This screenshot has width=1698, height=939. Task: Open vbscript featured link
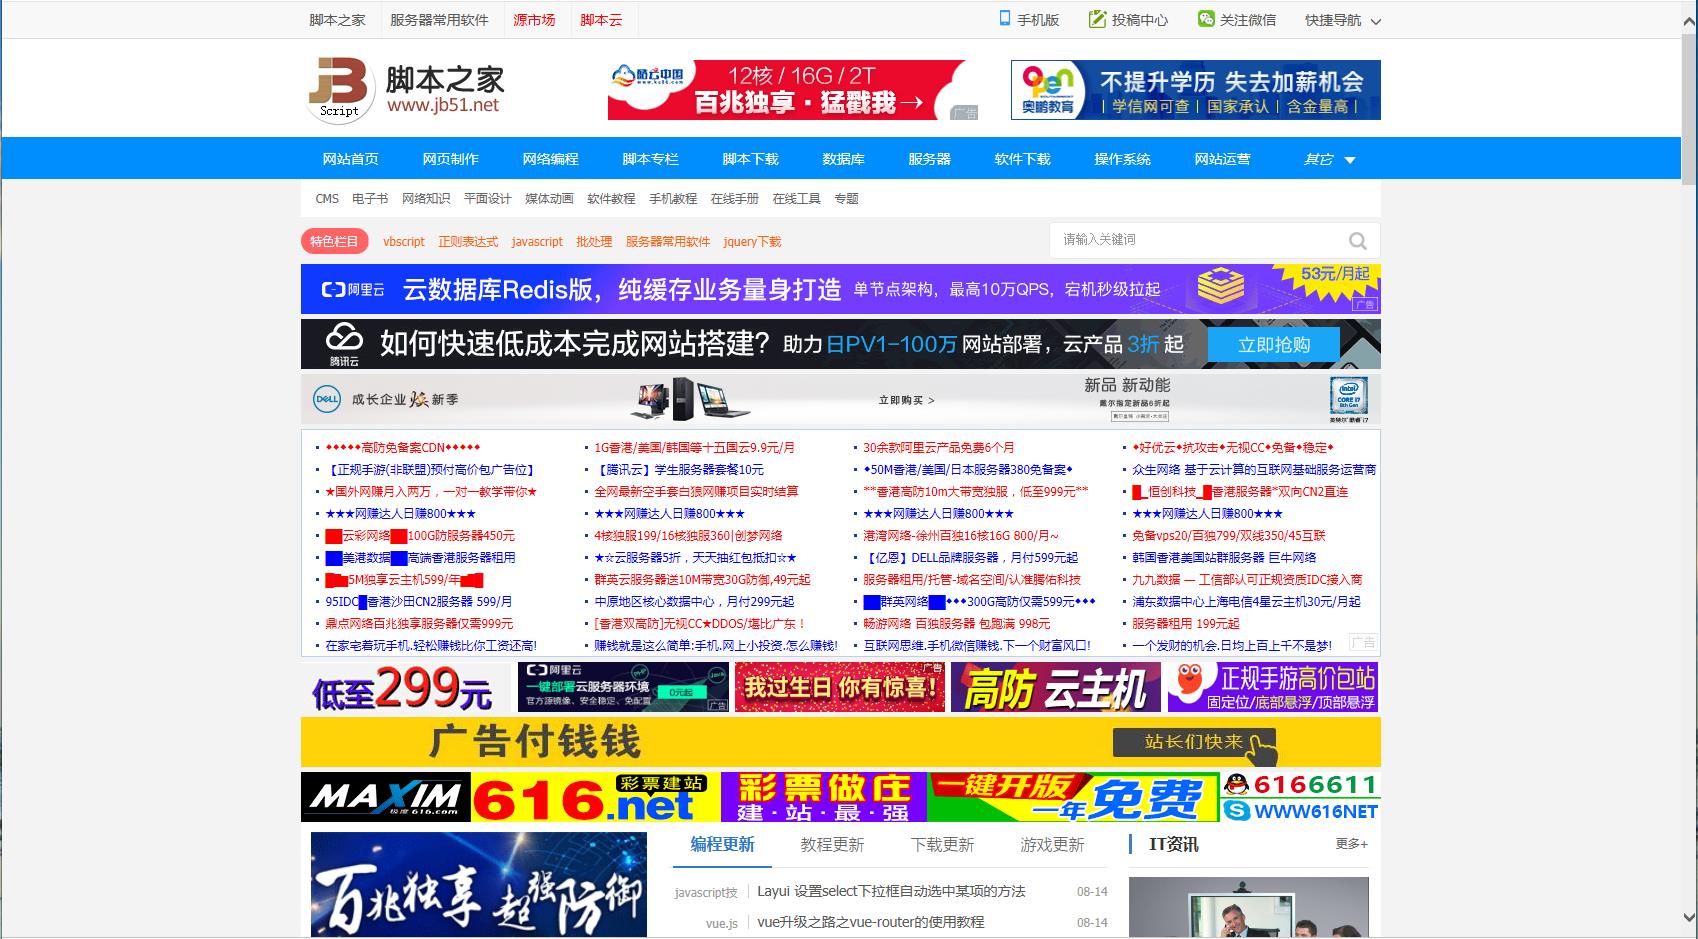click(404, 242)
